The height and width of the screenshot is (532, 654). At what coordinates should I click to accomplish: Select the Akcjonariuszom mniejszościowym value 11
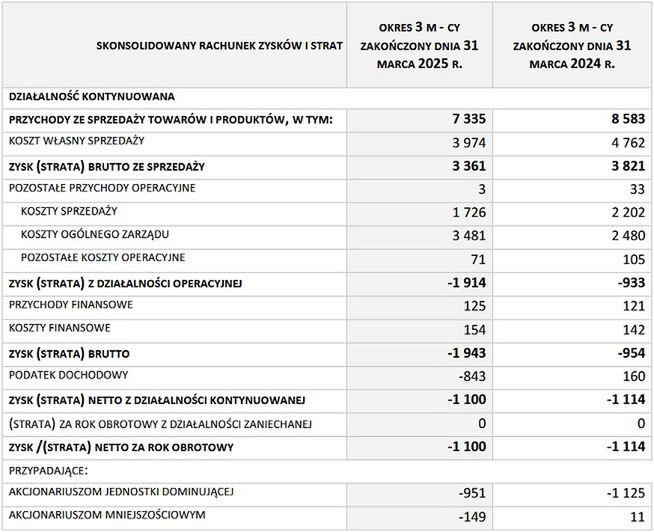(x=637, y=517)
